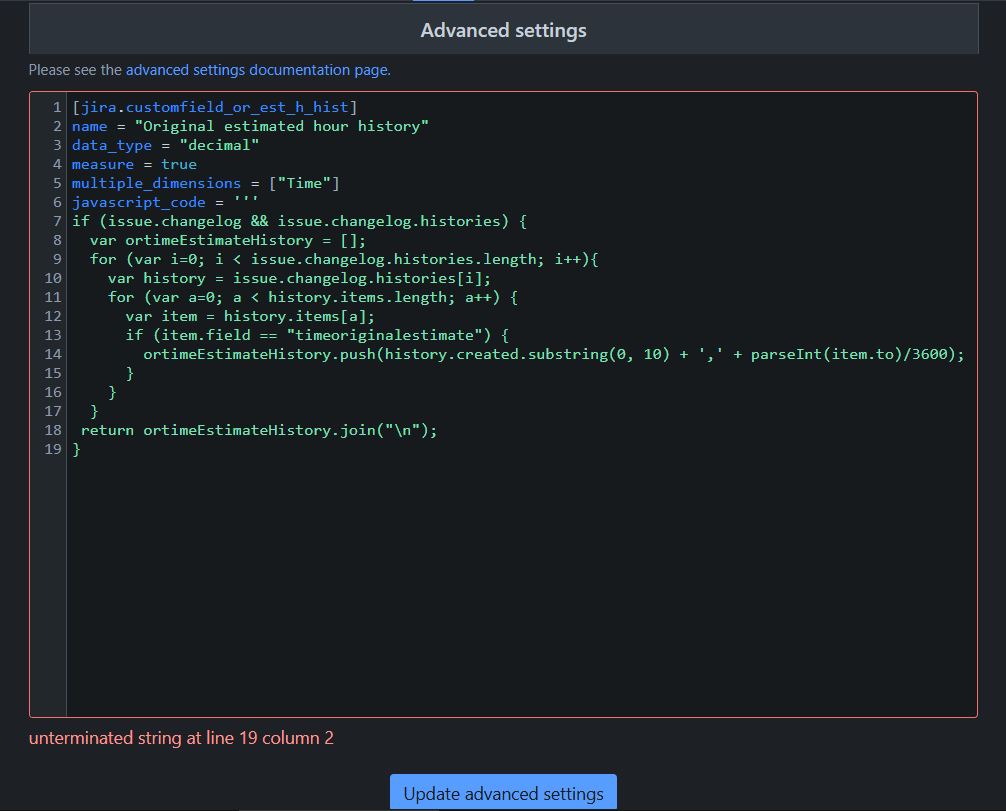
Task: Click the unterminated string error message
Action: (x=182, y=738)
